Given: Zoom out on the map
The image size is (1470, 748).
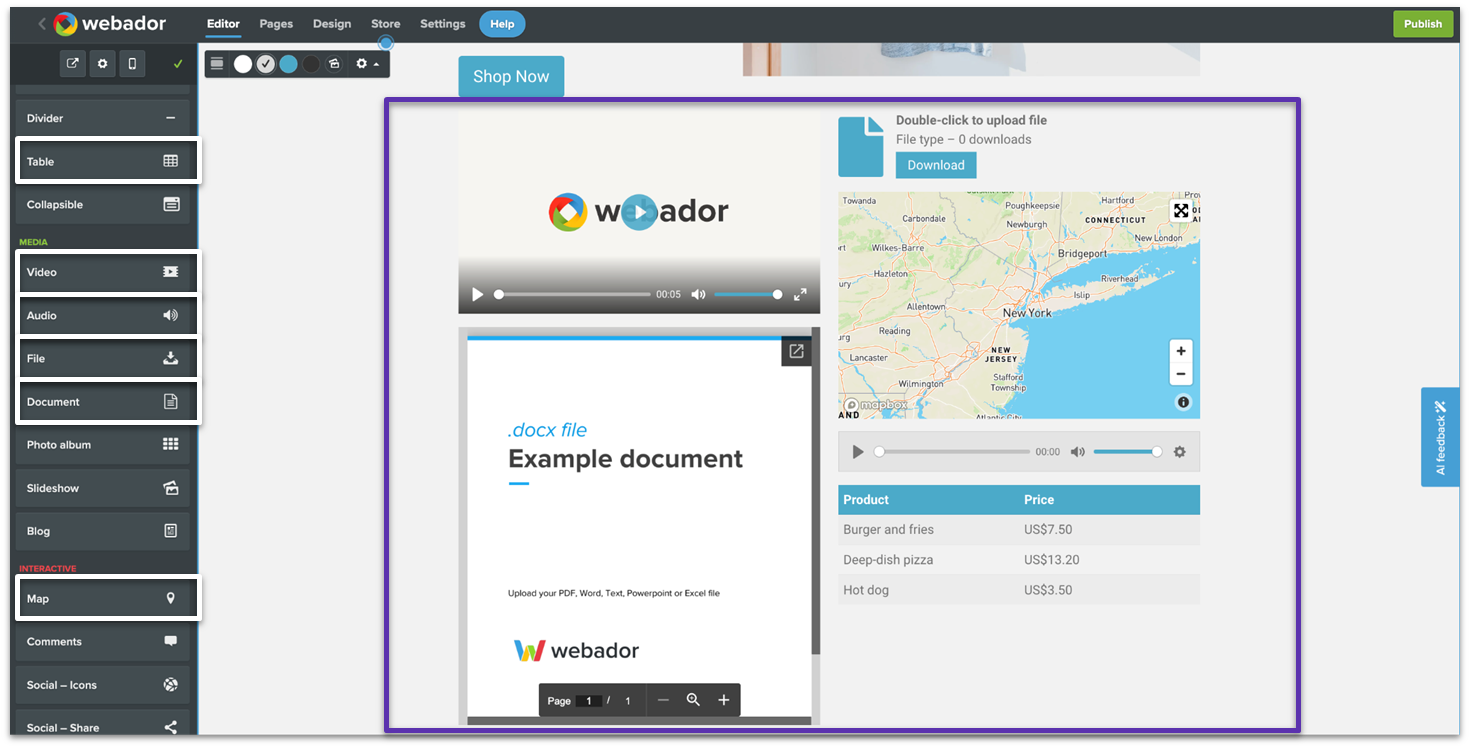Looking at the screenshot, I should tap(1181, 374).
